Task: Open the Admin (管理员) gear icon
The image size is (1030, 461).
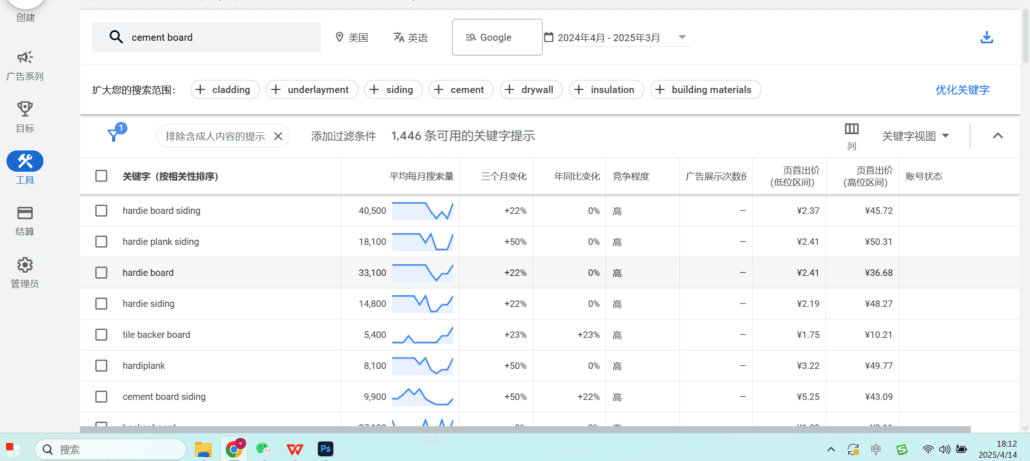Action: pyautogui.click(x=25, y=265)
